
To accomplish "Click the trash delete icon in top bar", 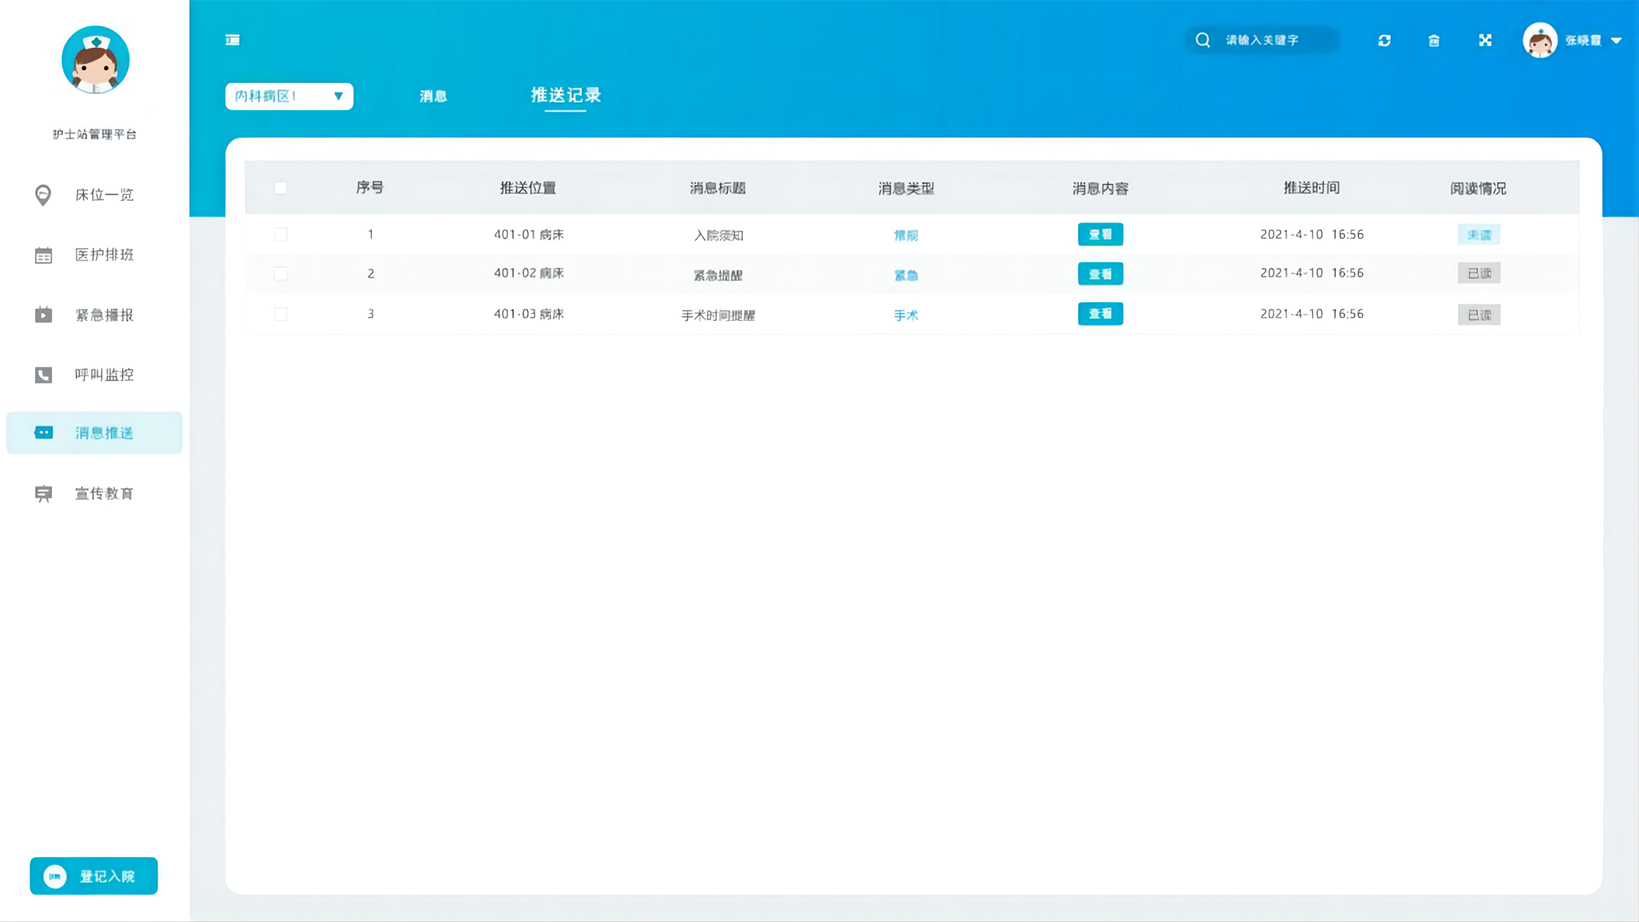I will click(x=1434, y=40).
